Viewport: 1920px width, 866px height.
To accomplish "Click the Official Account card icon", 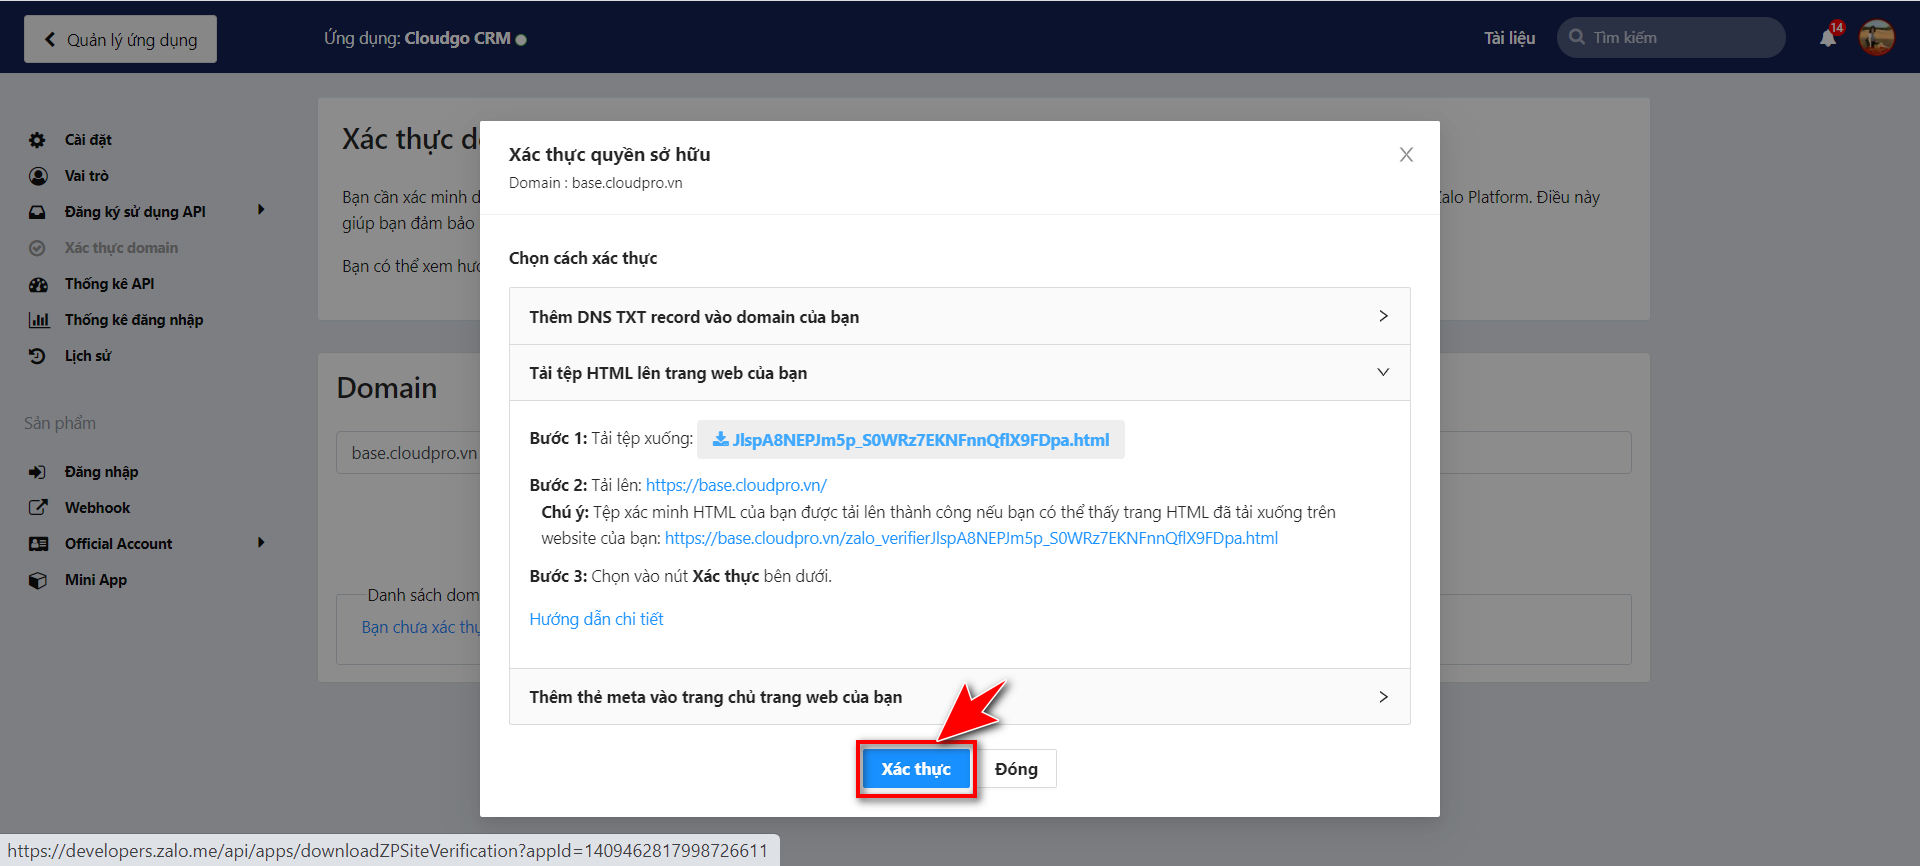I will coord(38,544).
